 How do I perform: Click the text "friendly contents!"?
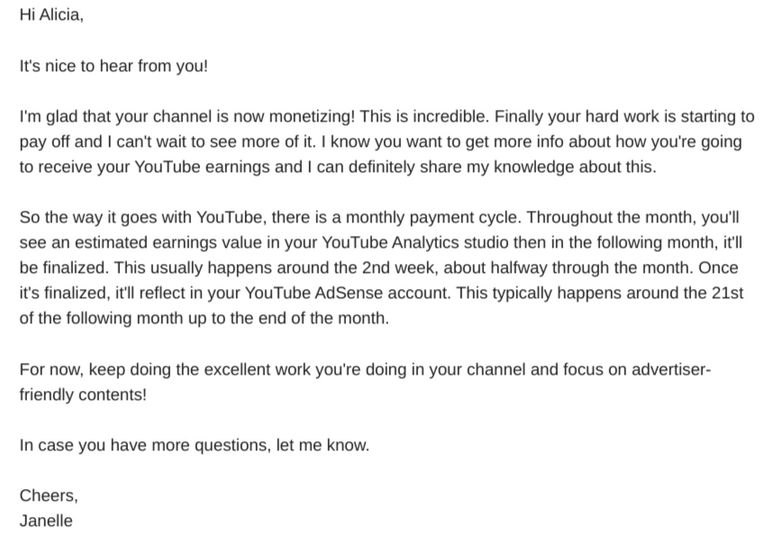click(x=83, y=394)
